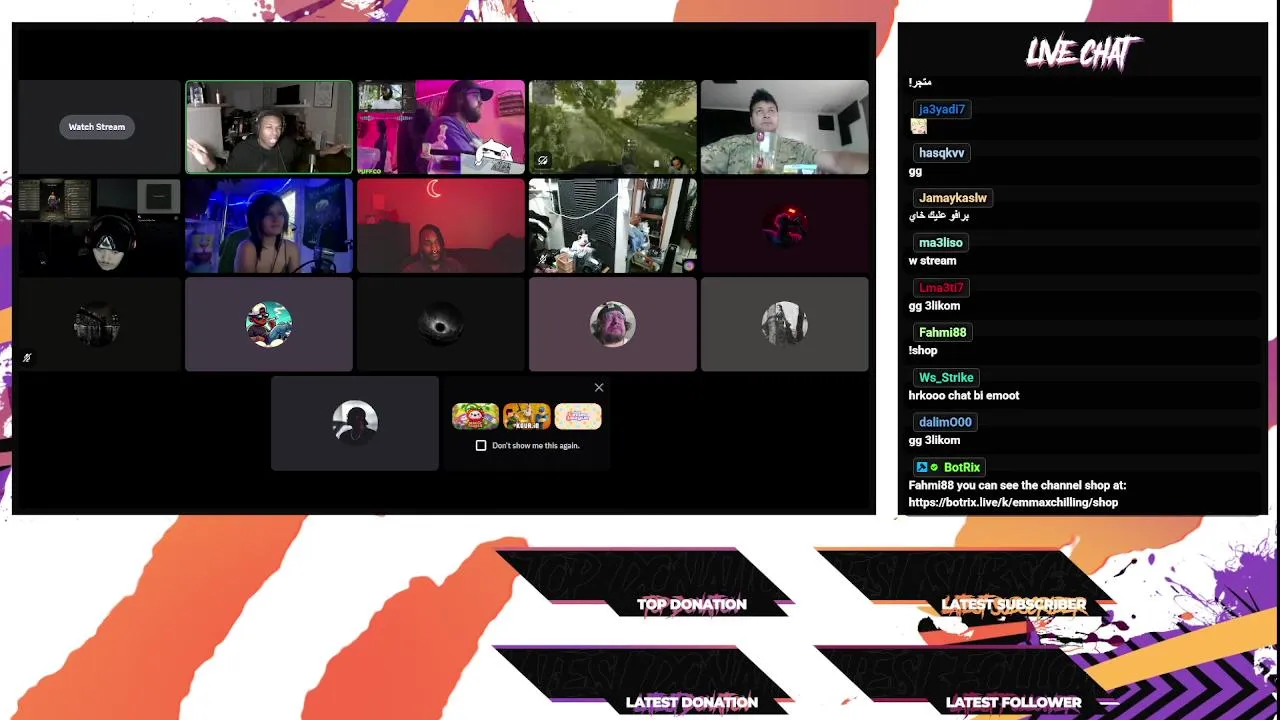Click the muted microphone icon on the bottom-left dark tile

(x=27, y=357)
